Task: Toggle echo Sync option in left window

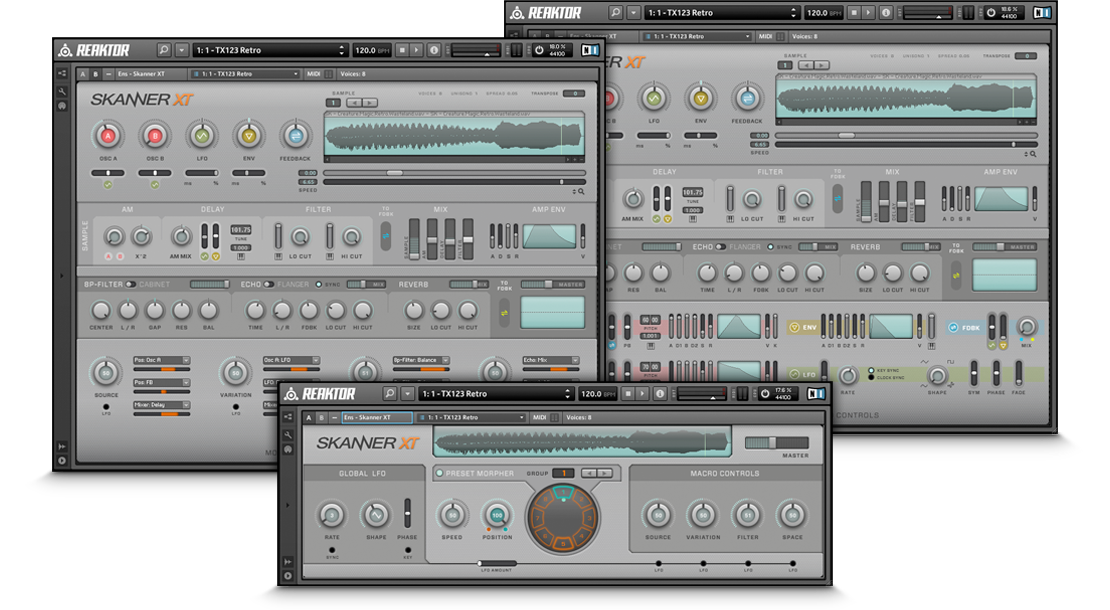Action: (319, 284)
